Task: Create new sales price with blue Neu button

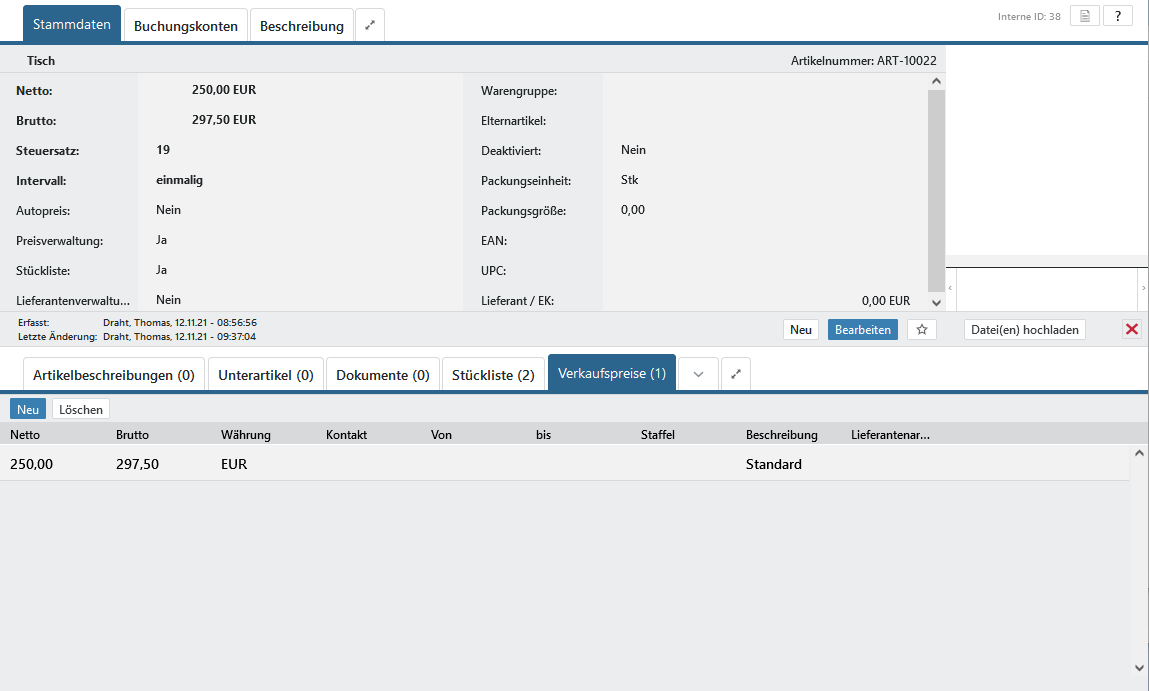Action: click(28, 409)
